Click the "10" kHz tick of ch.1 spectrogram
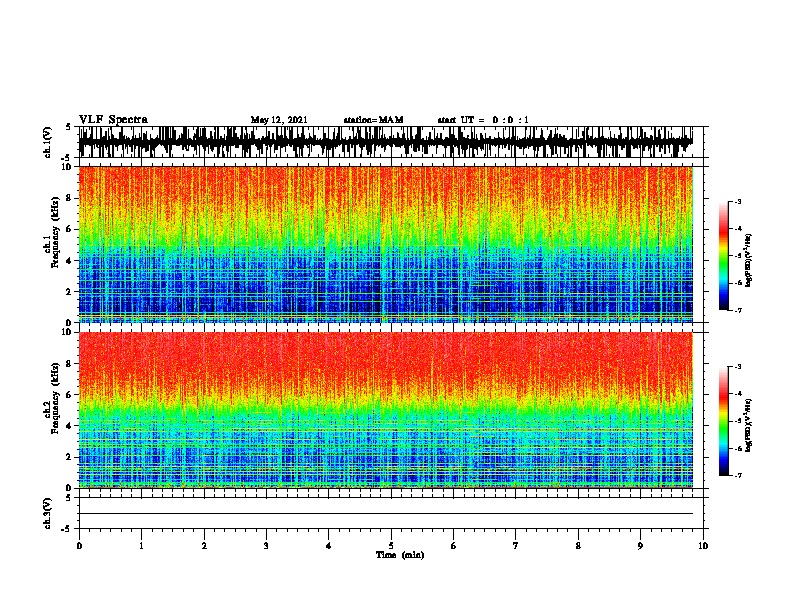 pyautogui.click(x=66, y=167)
